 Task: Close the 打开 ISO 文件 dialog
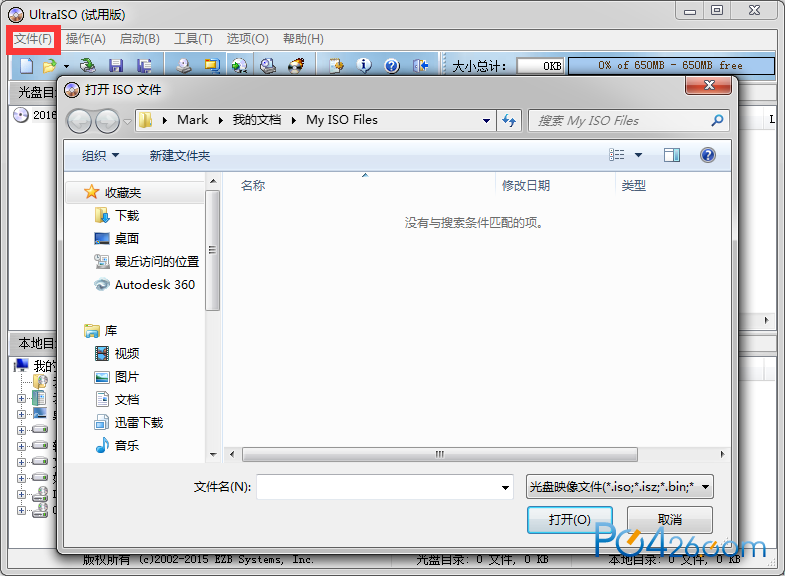pyautogui.click(x=708, y=85)
